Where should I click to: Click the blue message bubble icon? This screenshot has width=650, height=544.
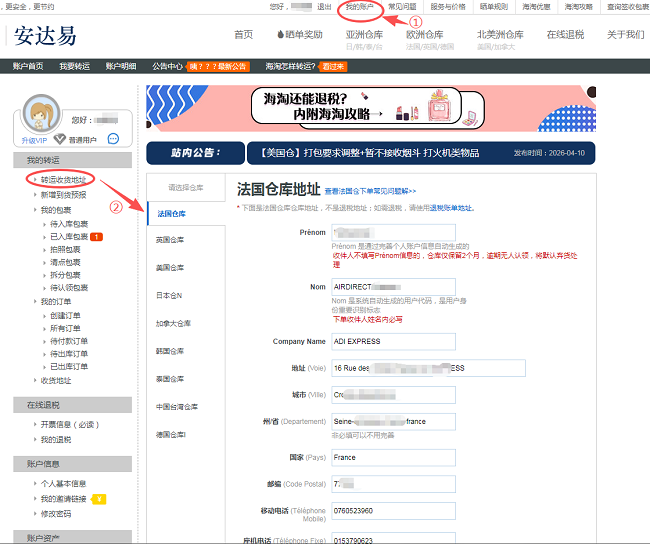tap(113, 139)
